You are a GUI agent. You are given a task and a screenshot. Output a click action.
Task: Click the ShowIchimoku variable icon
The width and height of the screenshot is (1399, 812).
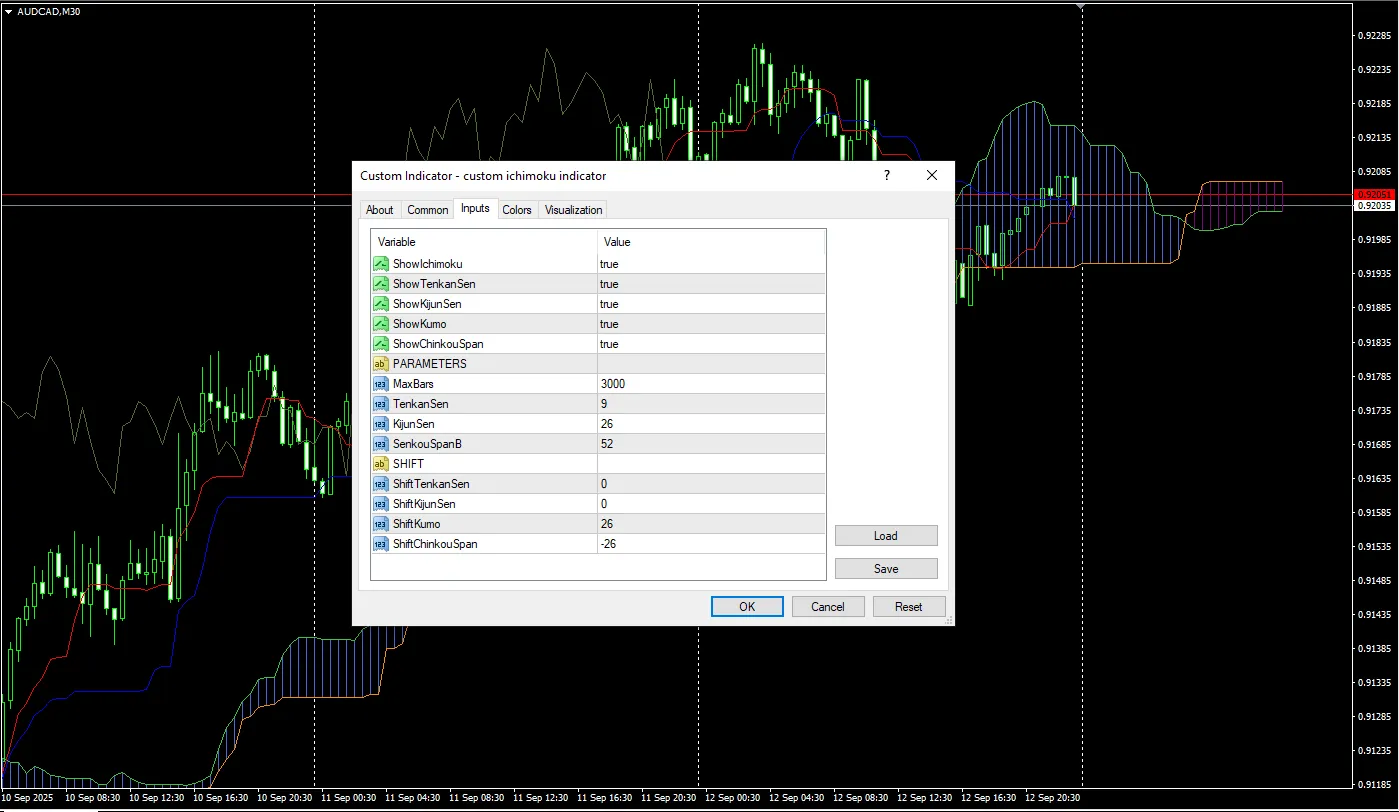point(380,264)
